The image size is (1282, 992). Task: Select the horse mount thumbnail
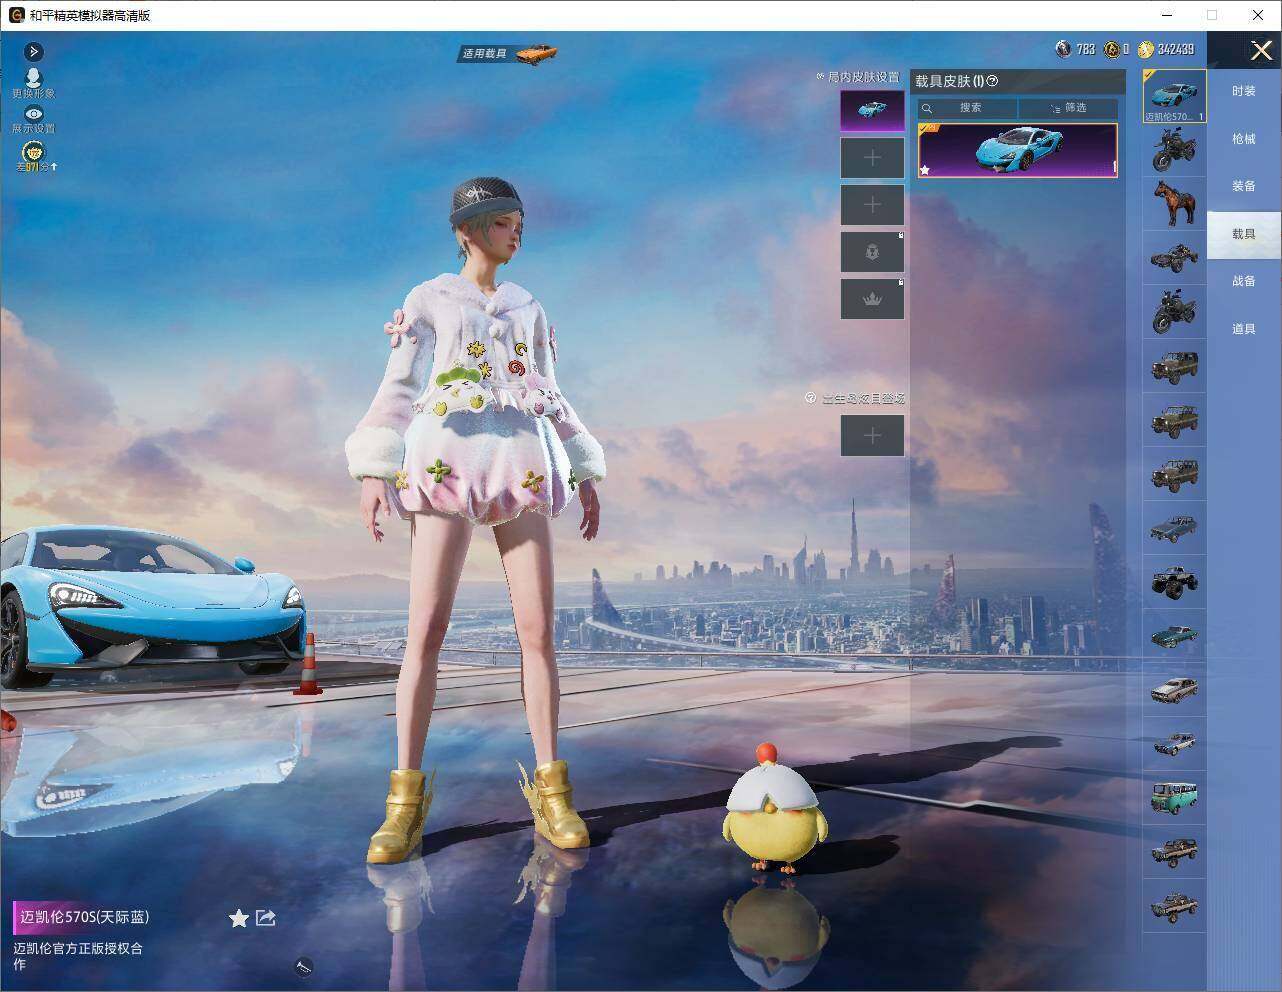(x=1174, y=203)
